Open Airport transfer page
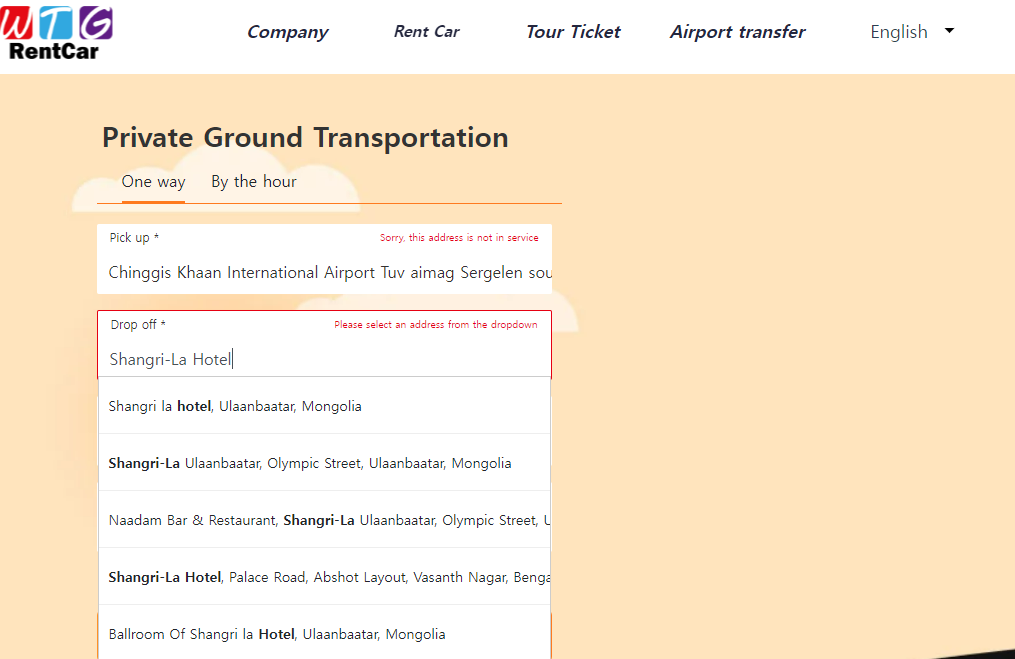This screenshot has width=1015, height=659. coord(737,32)
